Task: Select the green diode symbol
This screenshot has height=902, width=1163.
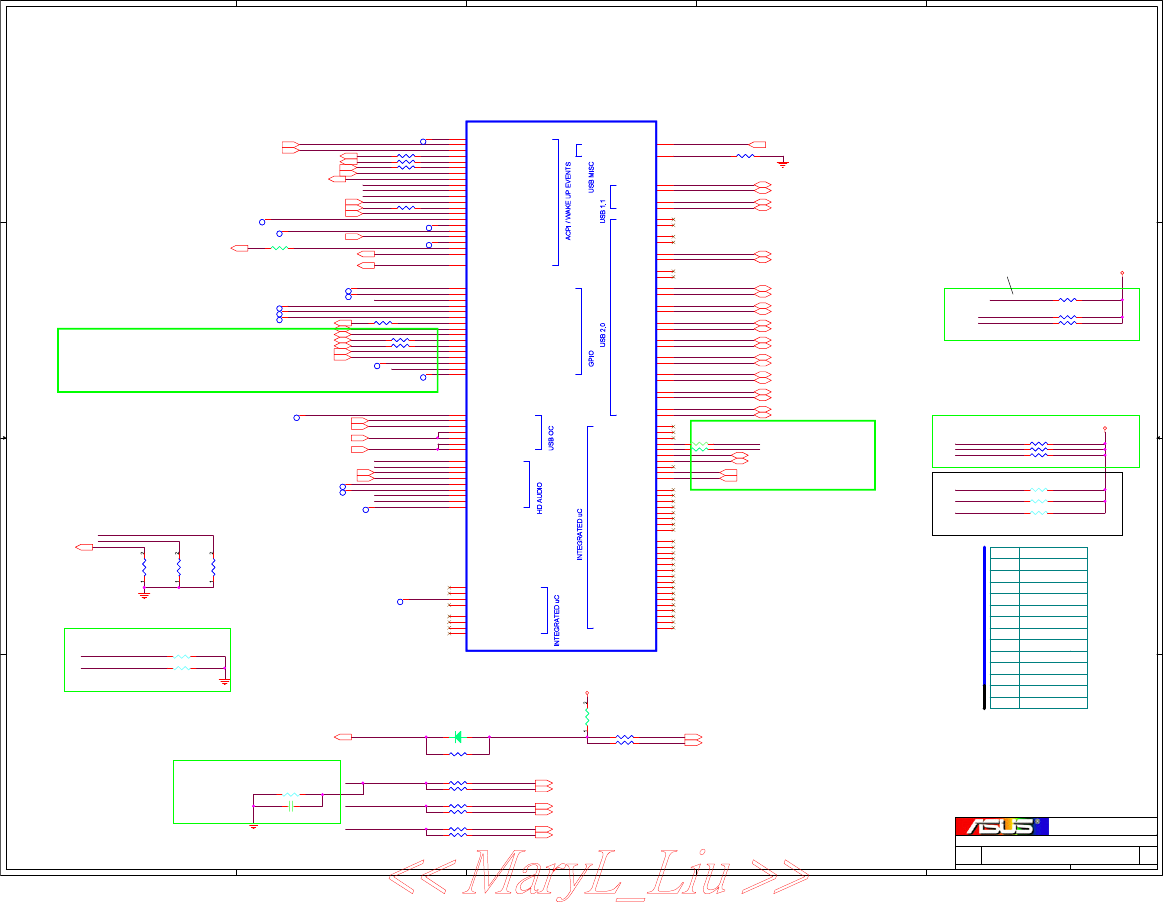Action: 458,737
